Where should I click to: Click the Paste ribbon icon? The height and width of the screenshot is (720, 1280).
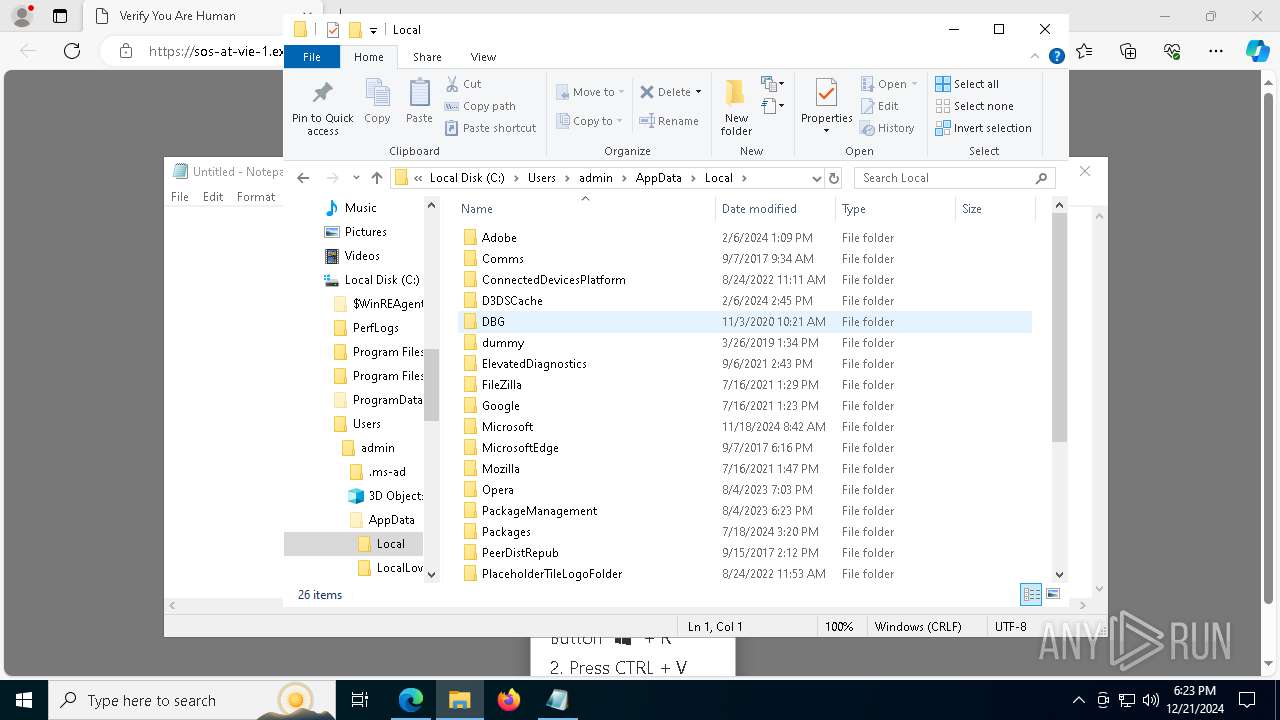(419, 101)
